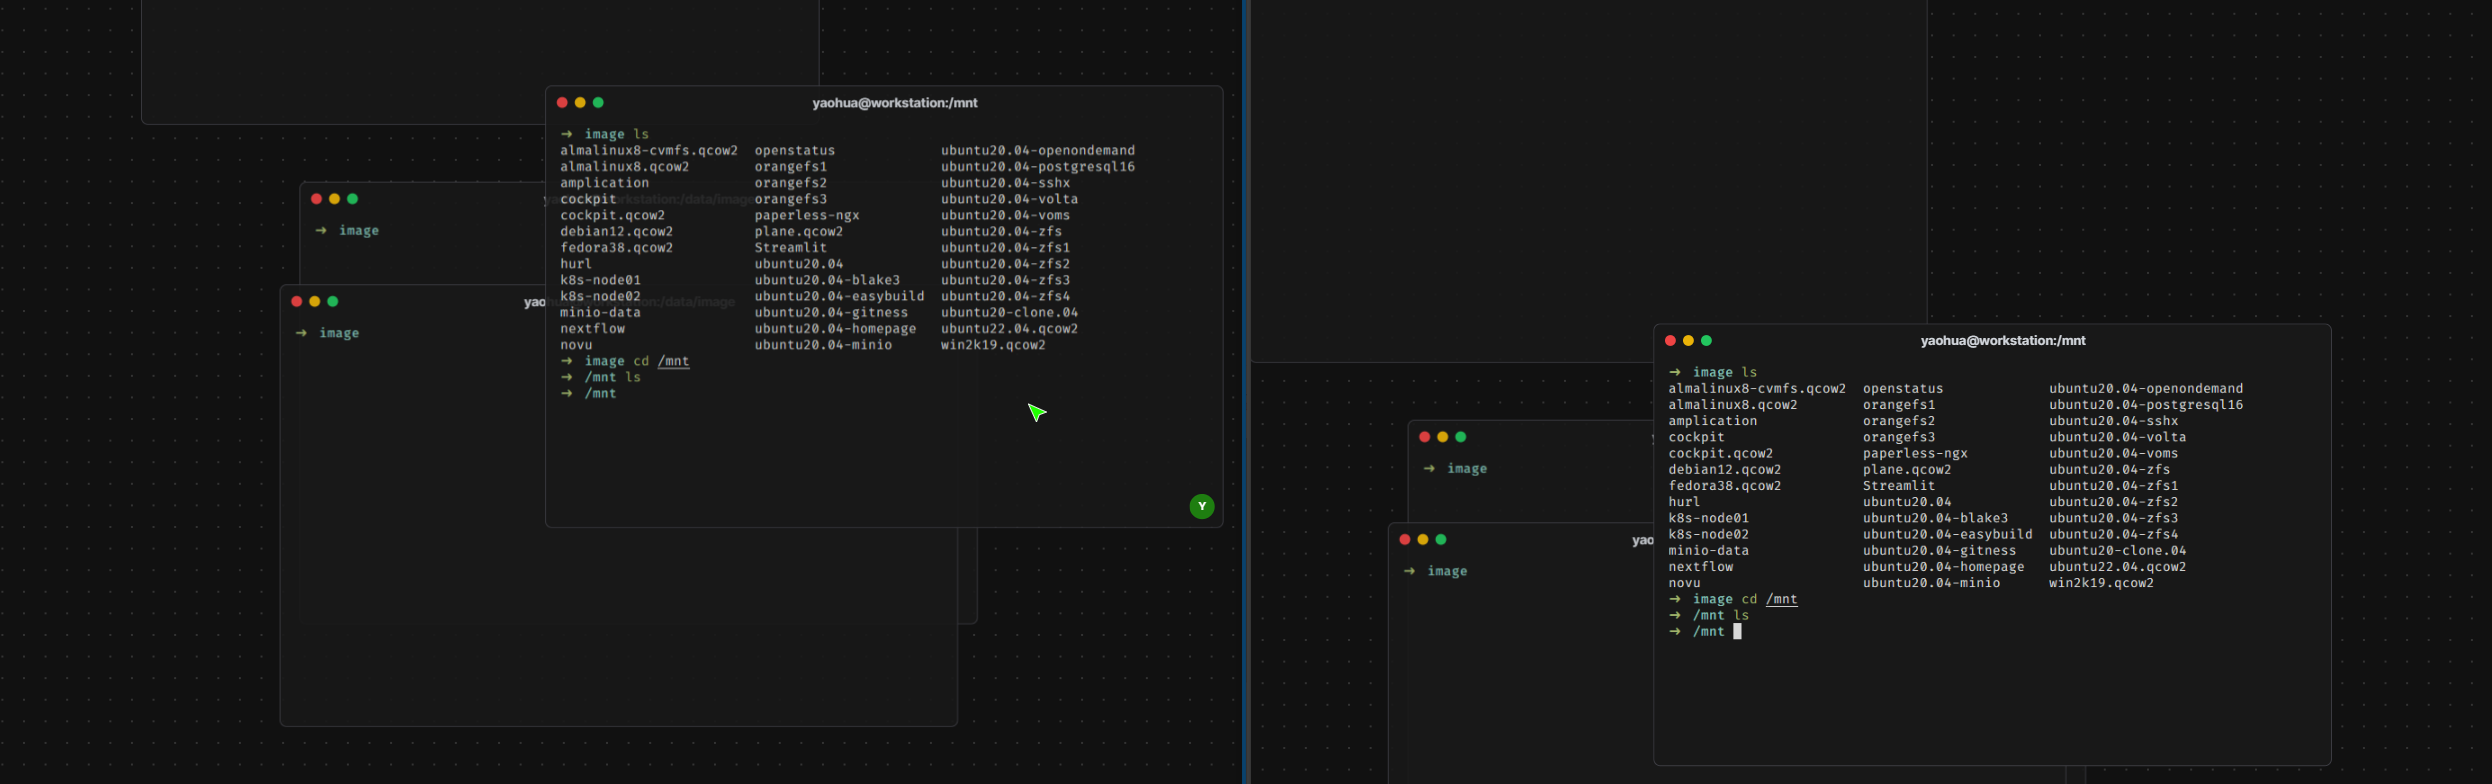2492x784 pixels.
Task: Maximize the left pane's lowest background image terminal
Action: pyautogui.click(x=333, y=302)
